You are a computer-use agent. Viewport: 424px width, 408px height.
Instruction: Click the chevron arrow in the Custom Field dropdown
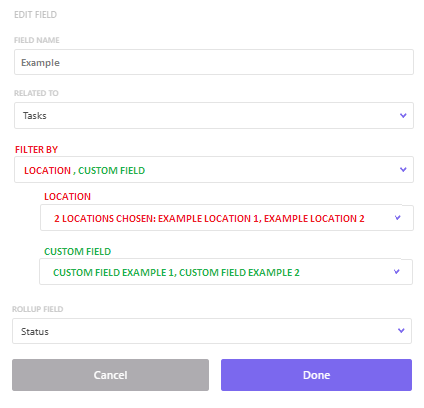397,272
